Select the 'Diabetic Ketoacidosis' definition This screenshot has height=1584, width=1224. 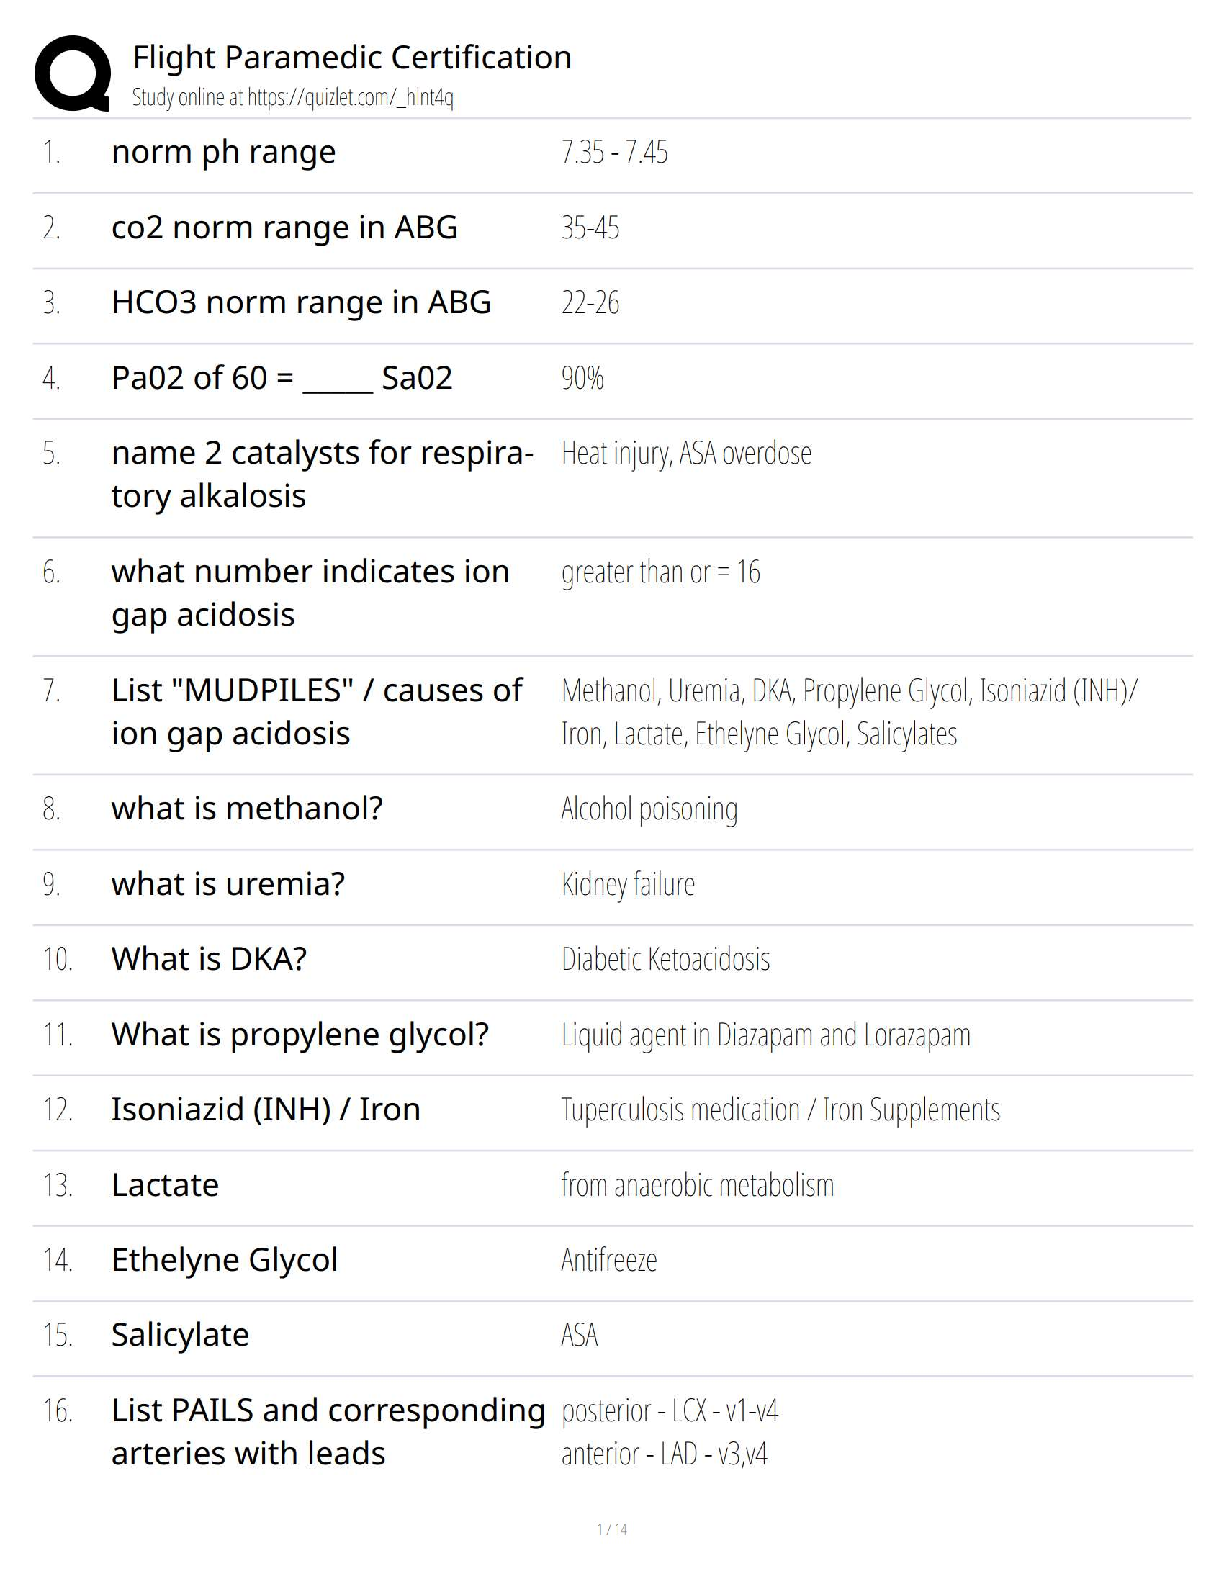(x=665, y=960)
